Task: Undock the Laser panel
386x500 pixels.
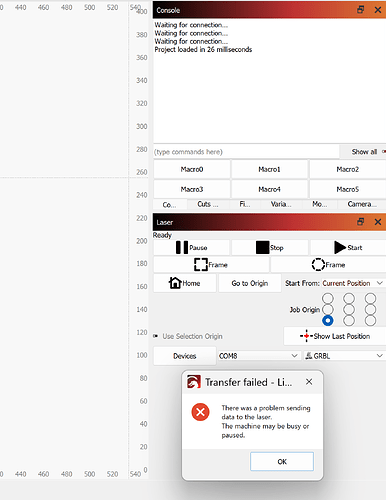Action: [x=360, y=222]
